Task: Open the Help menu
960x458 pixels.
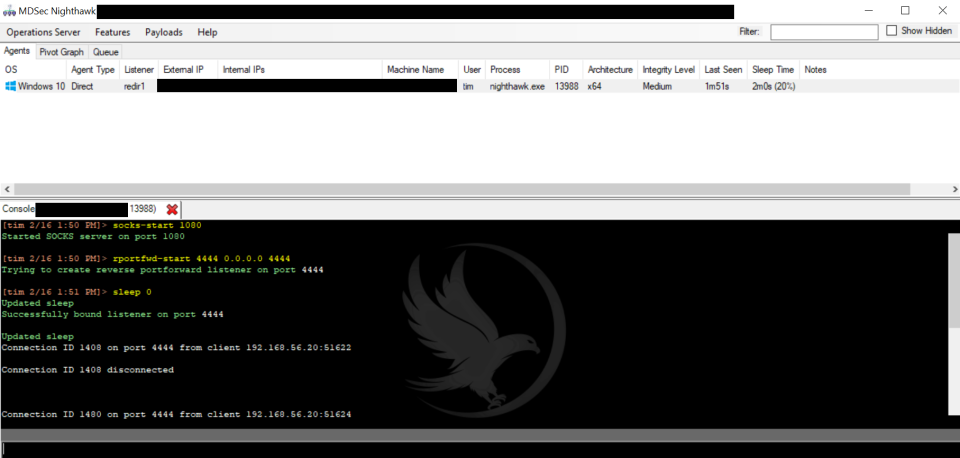Action: click(x=208, y=32)
